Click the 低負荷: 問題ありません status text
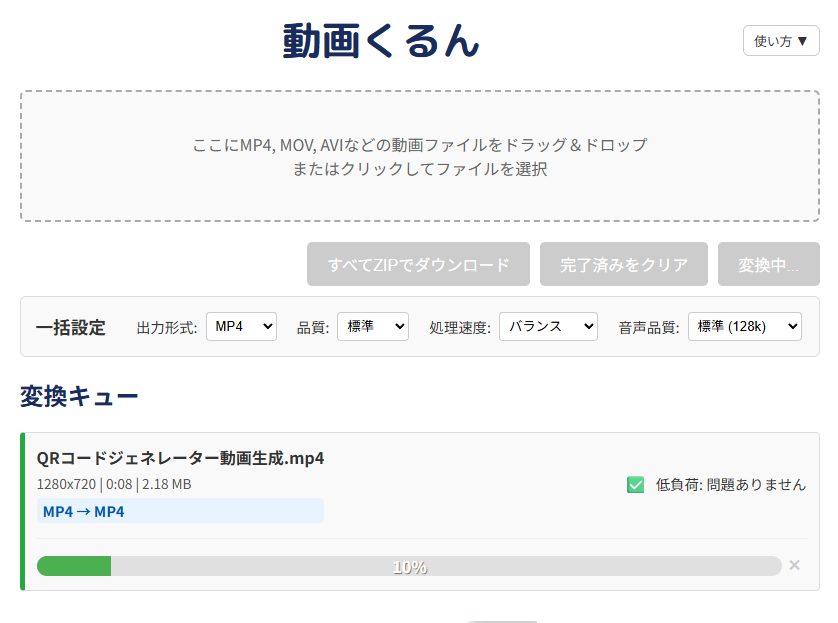The width and height of the screenshot is (838, 623). (731, 485)
